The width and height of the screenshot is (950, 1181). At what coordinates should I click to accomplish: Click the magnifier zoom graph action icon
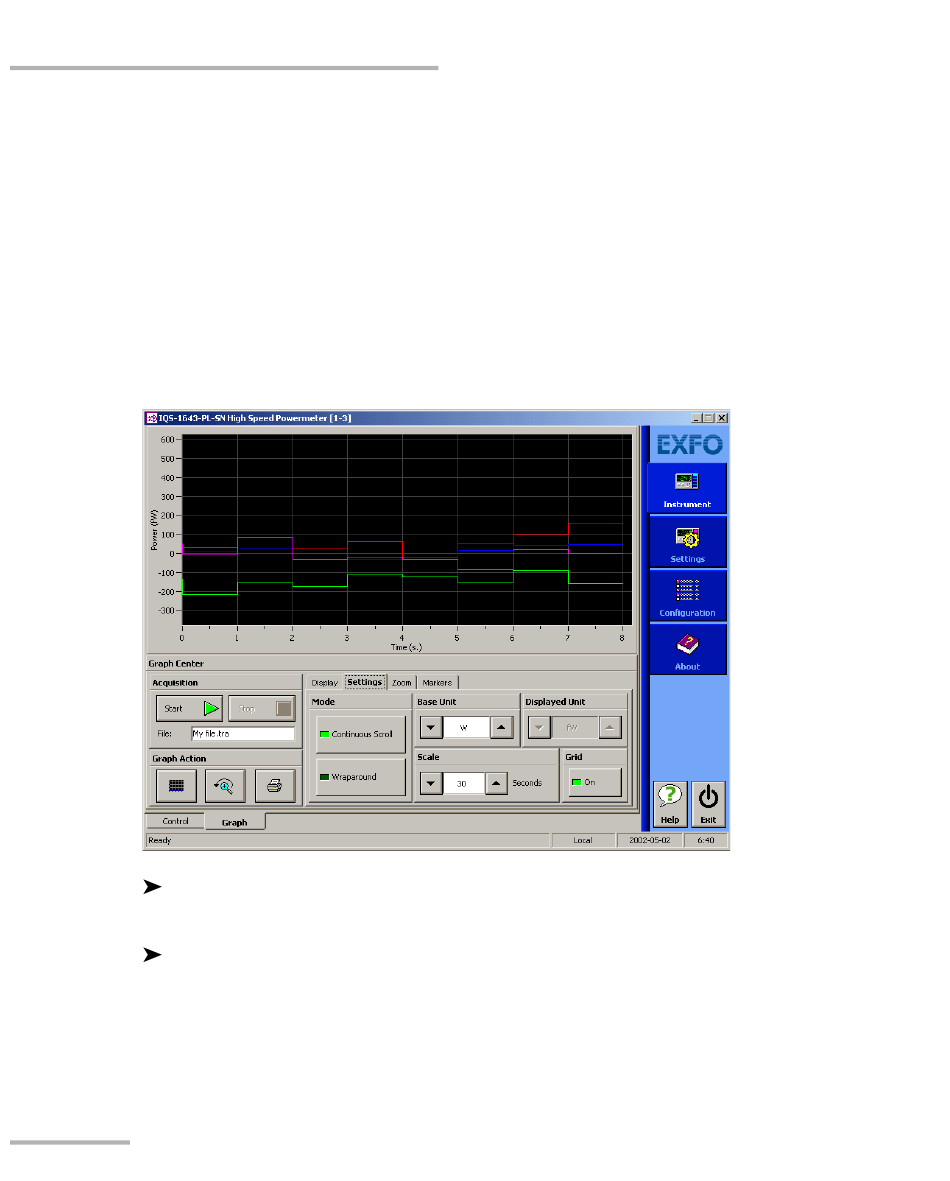coord(225,786)
